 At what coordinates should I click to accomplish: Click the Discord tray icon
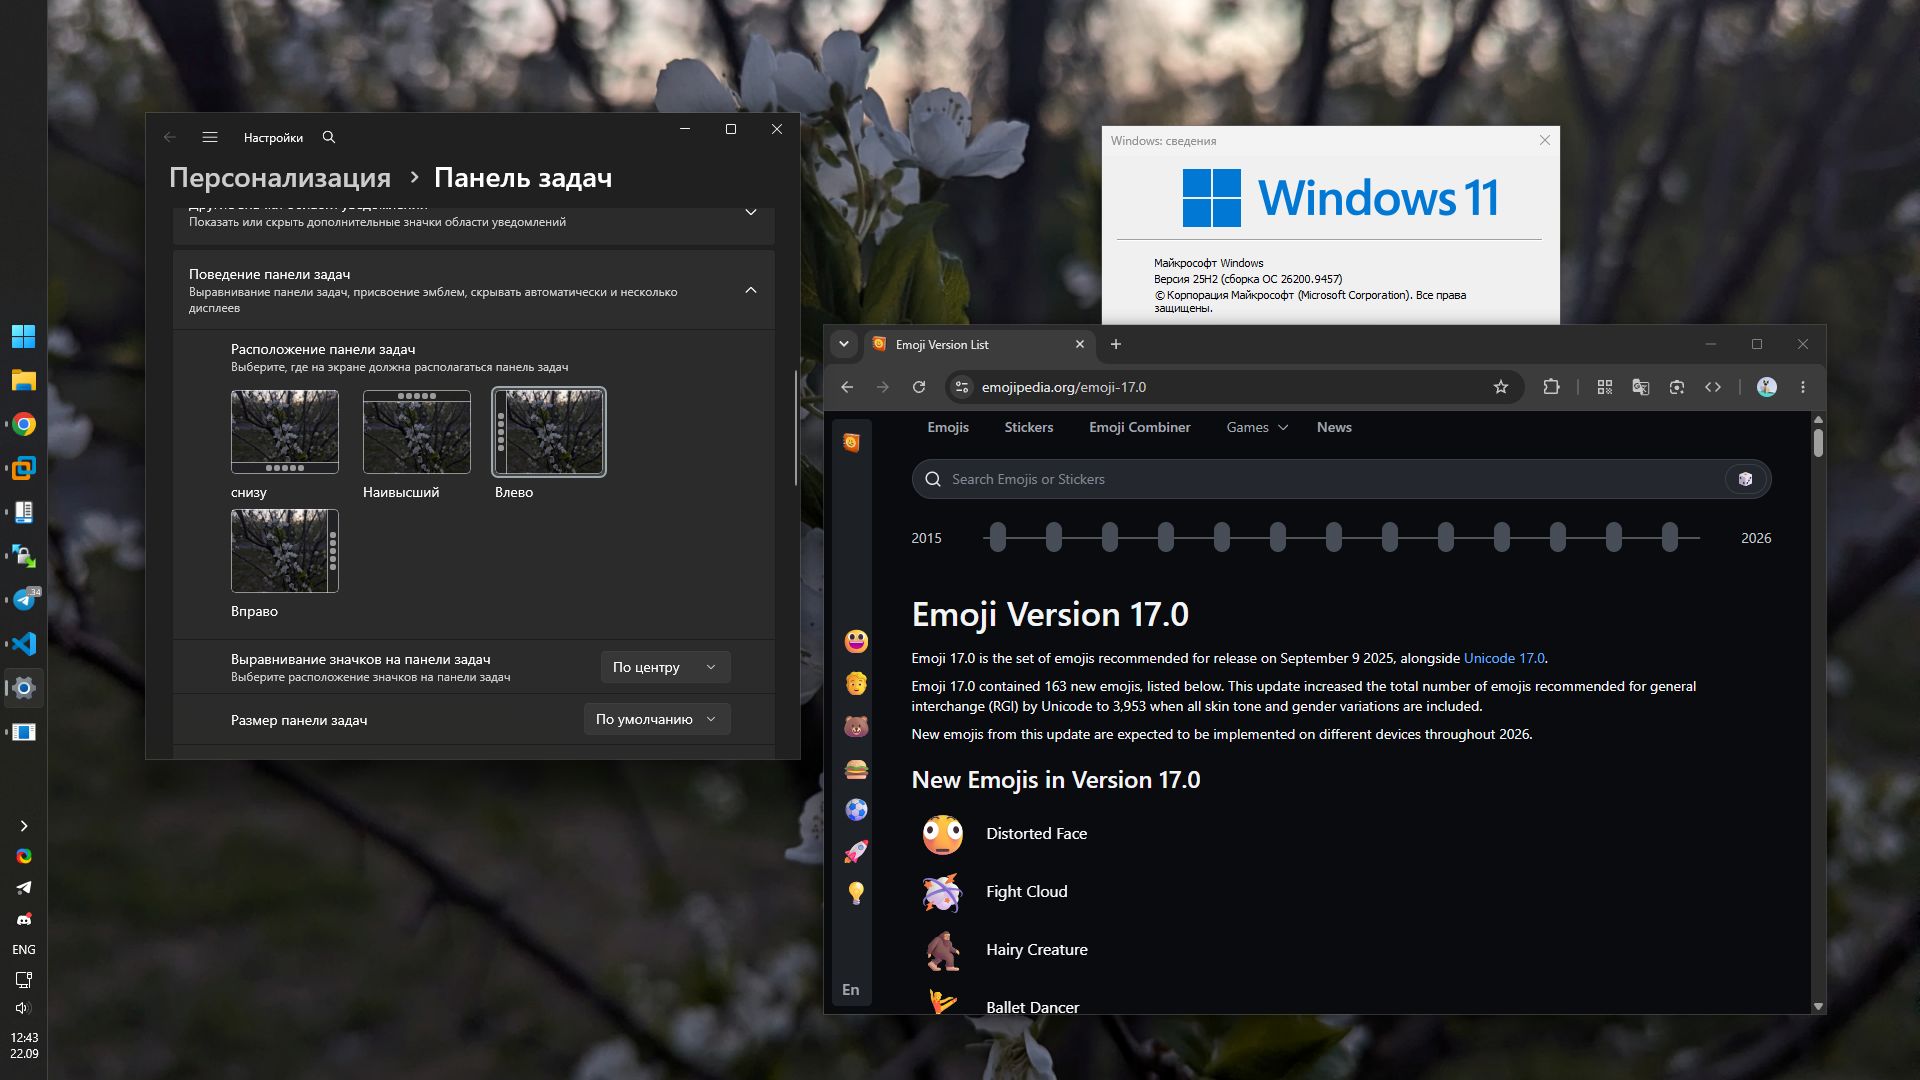23,919
